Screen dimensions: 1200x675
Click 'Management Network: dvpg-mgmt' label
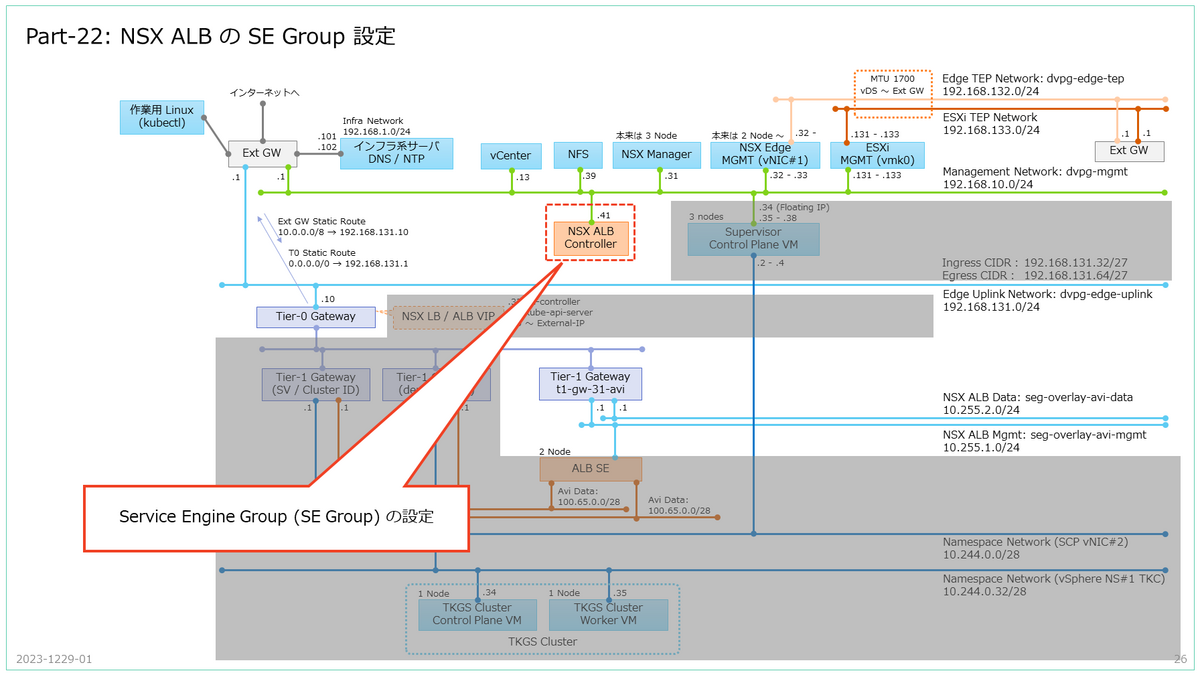pyautogui.click(x=1033, y=172)
